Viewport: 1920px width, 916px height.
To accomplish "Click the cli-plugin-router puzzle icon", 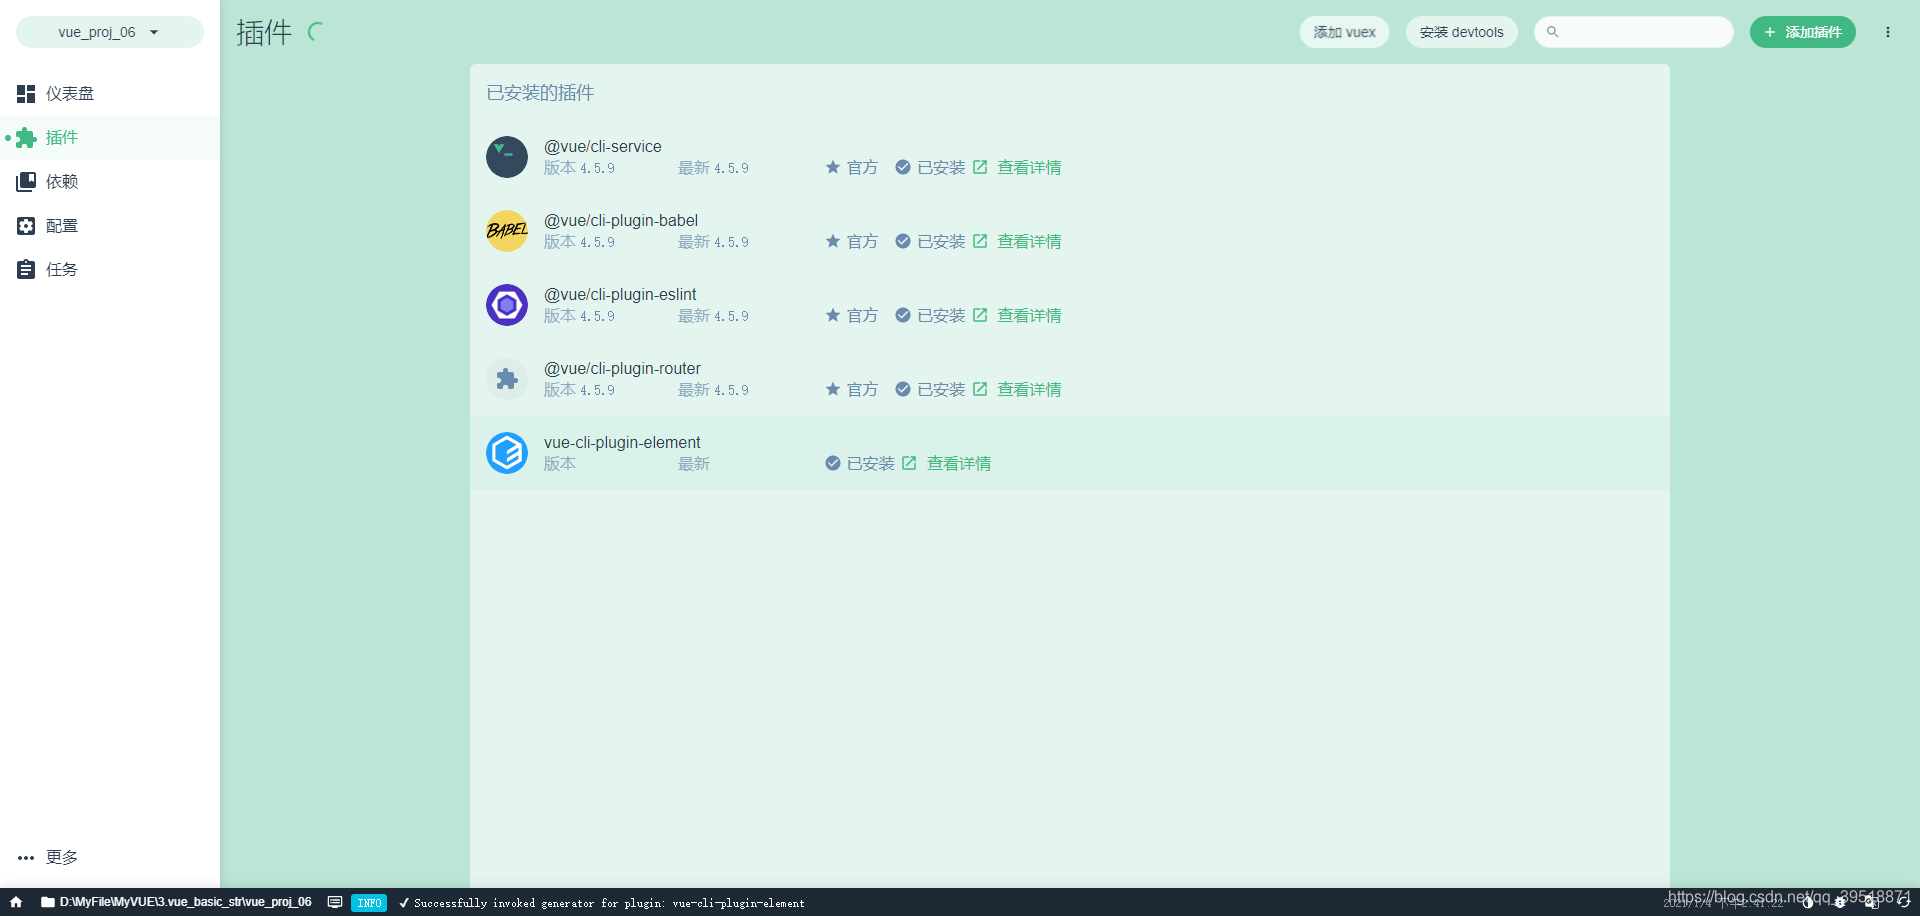I will 507,379.
